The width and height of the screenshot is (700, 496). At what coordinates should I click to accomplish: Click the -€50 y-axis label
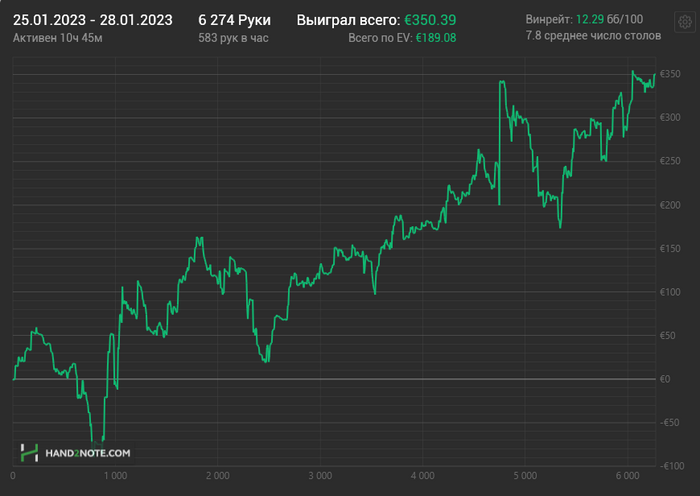(x=669, y=422)
